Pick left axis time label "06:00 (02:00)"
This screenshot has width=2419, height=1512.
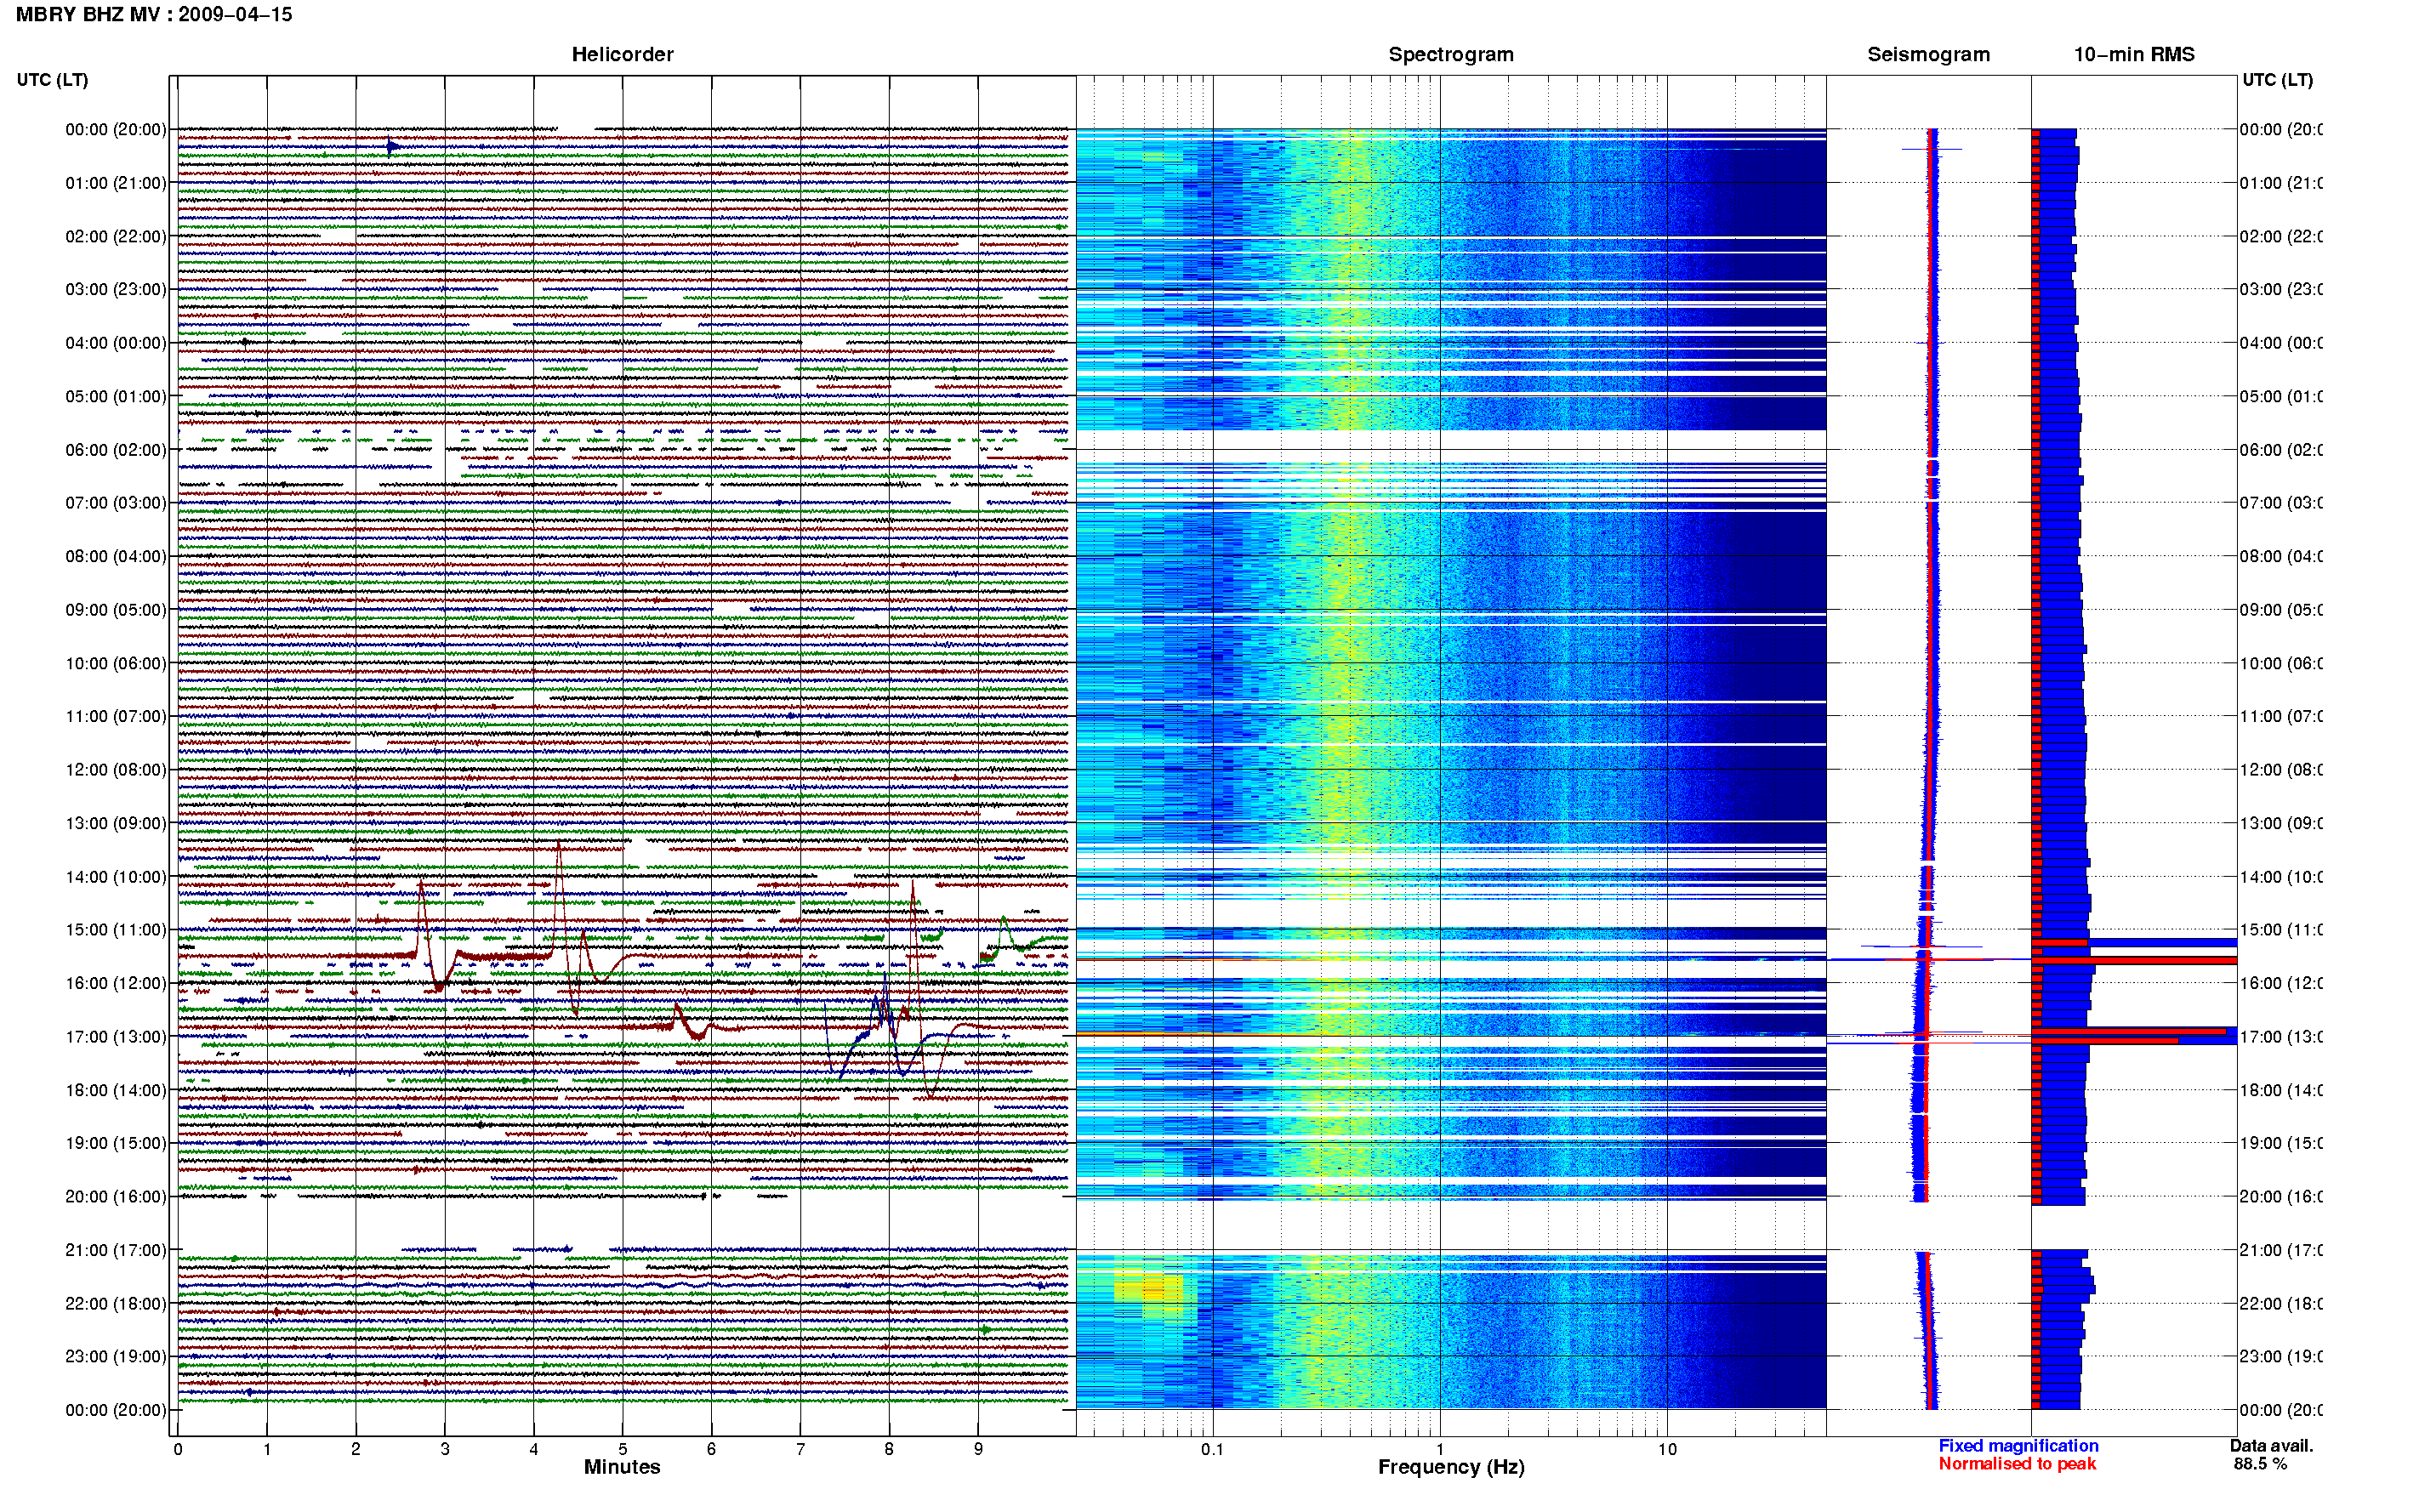[x=116, y=450]
